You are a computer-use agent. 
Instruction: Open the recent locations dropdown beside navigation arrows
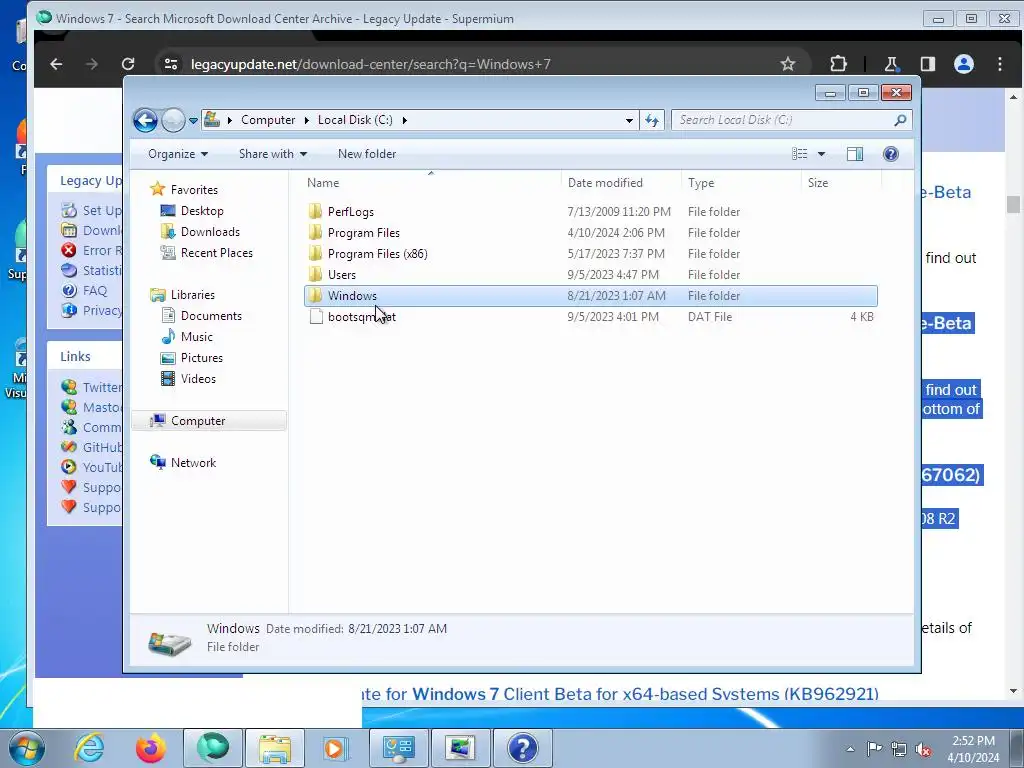tap(193, 120)
